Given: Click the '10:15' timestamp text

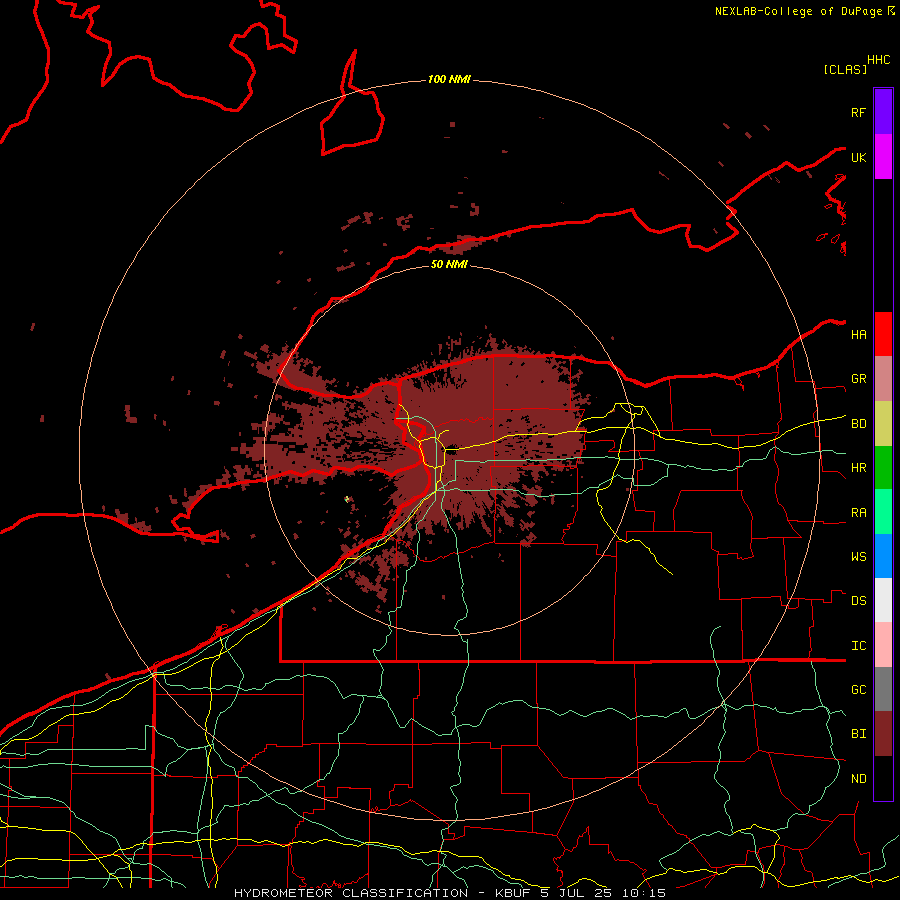Looking at the screenshot, I should pyautogui.click(x=644, y=893).
